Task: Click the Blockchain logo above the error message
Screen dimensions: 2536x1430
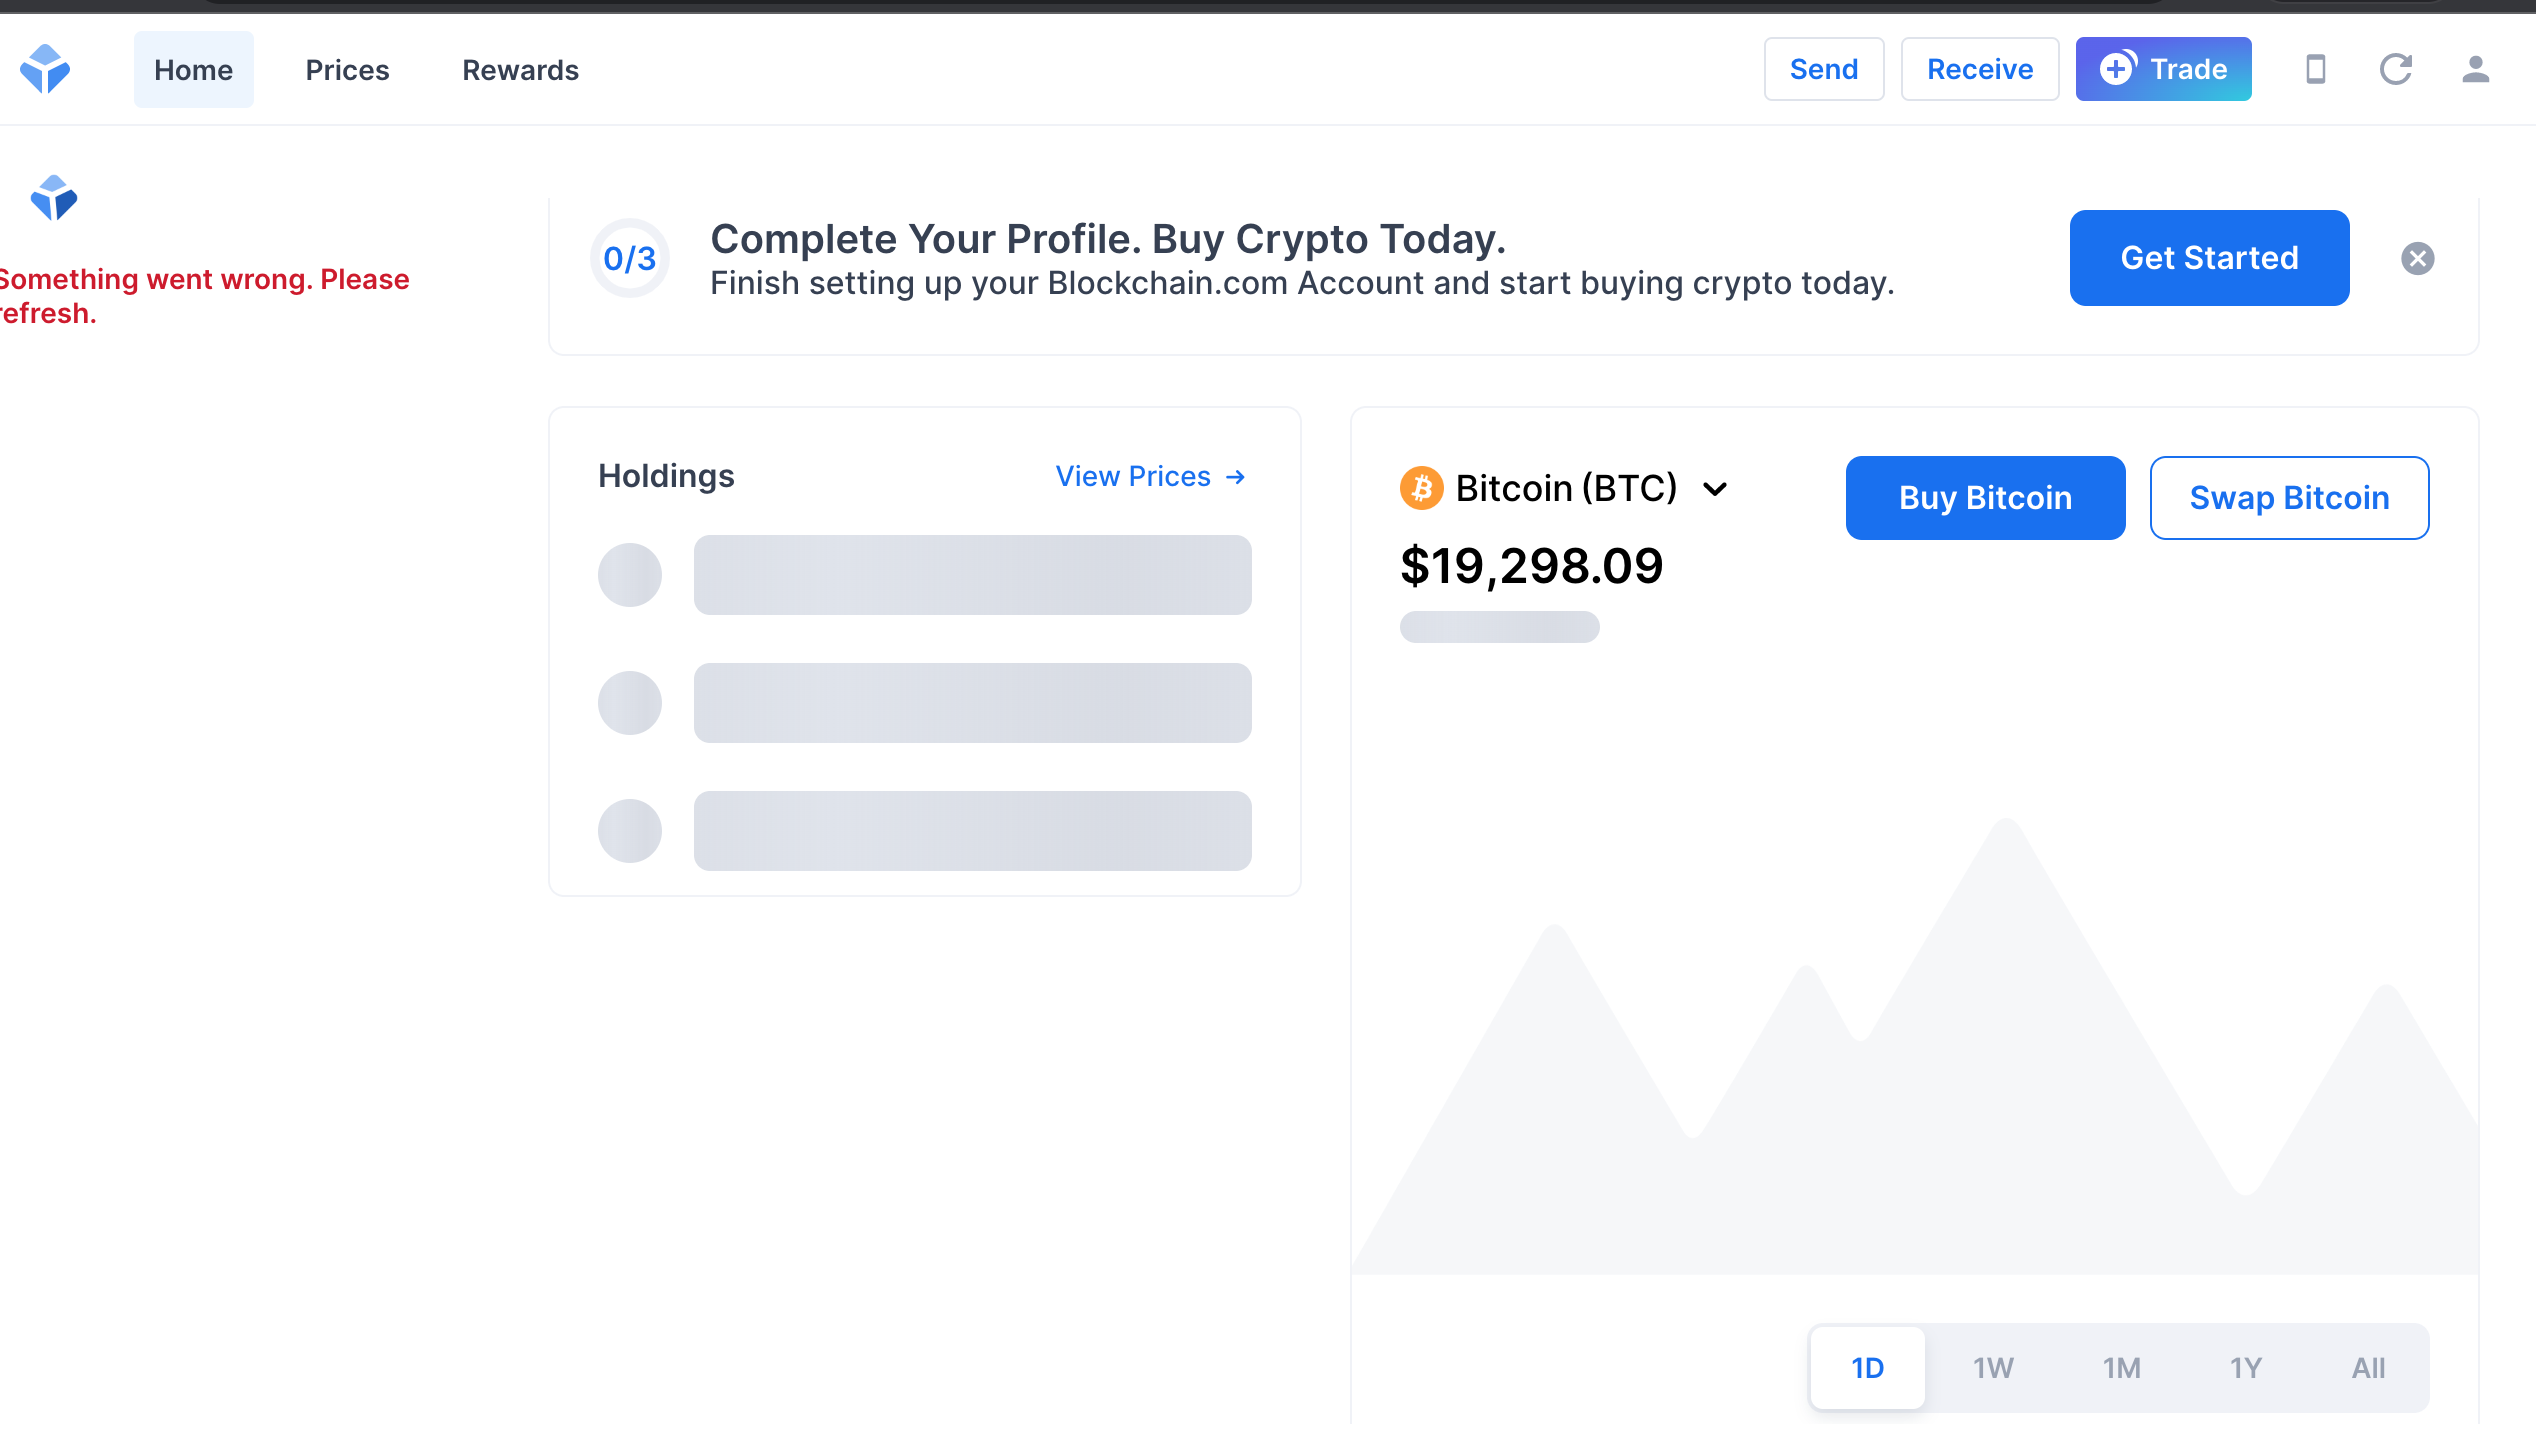Action: point(54,198)
